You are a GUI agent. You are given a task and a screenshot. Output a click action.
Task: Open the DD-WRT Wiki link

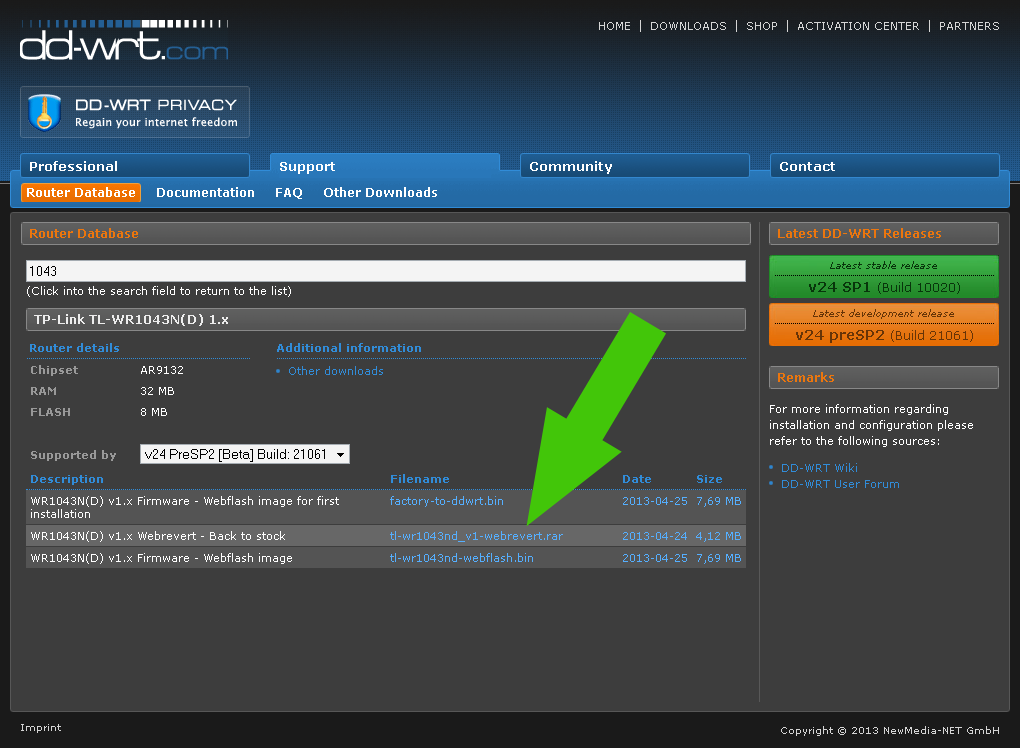(819, 468)
